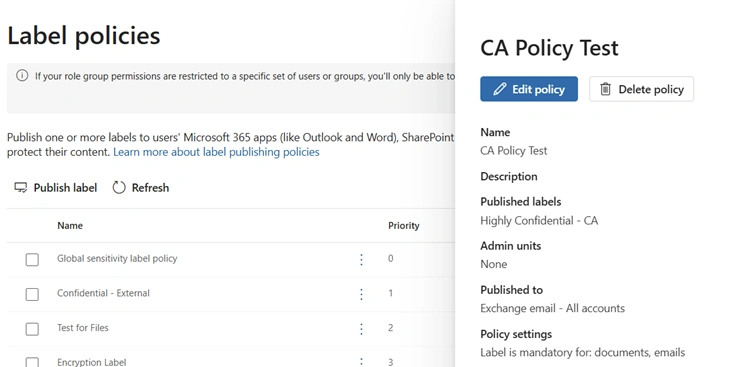
Task: Click the Label policies page heading
Action: (x=83, y=36)
